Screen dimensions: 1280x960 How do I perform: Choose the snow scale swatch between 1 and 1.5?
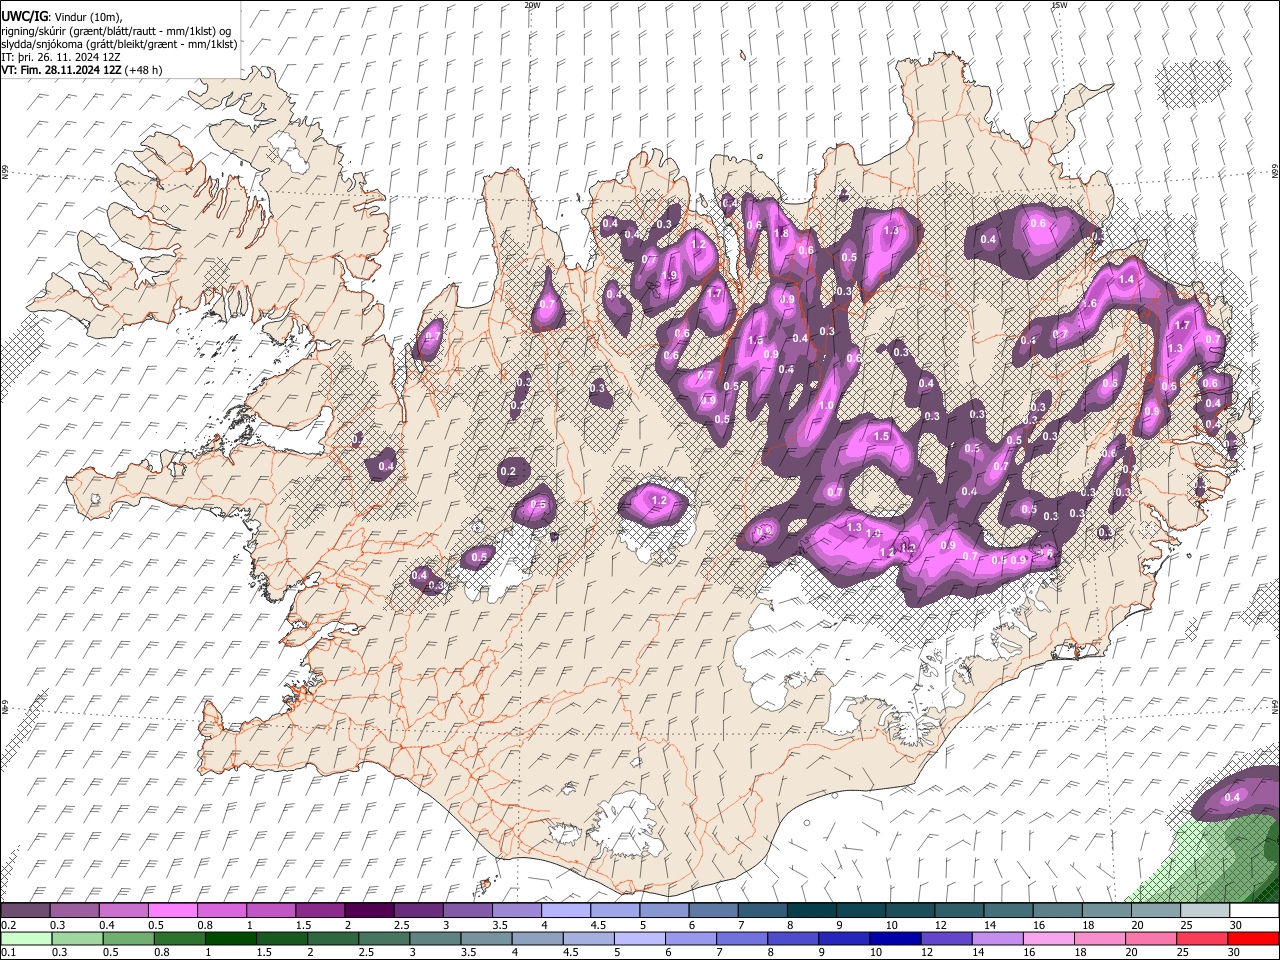click(270, 911)
